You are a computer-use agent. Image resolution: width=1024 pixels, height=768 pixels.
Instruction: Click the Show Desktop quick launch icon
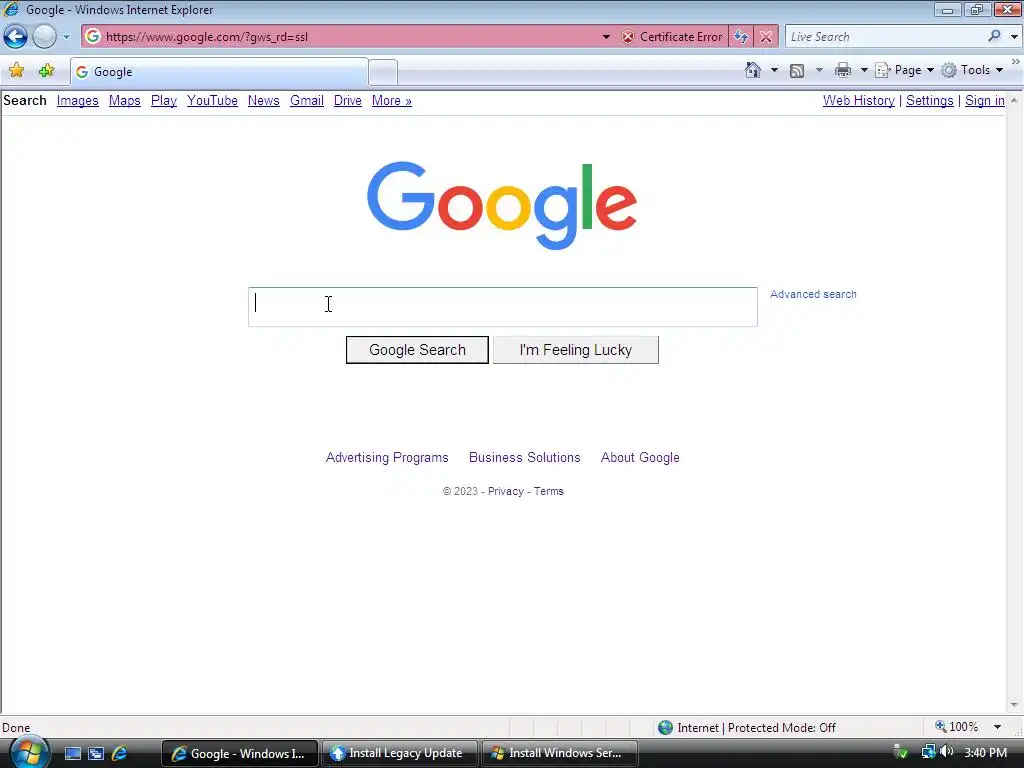pyautogui.click(x=73, y=754)
